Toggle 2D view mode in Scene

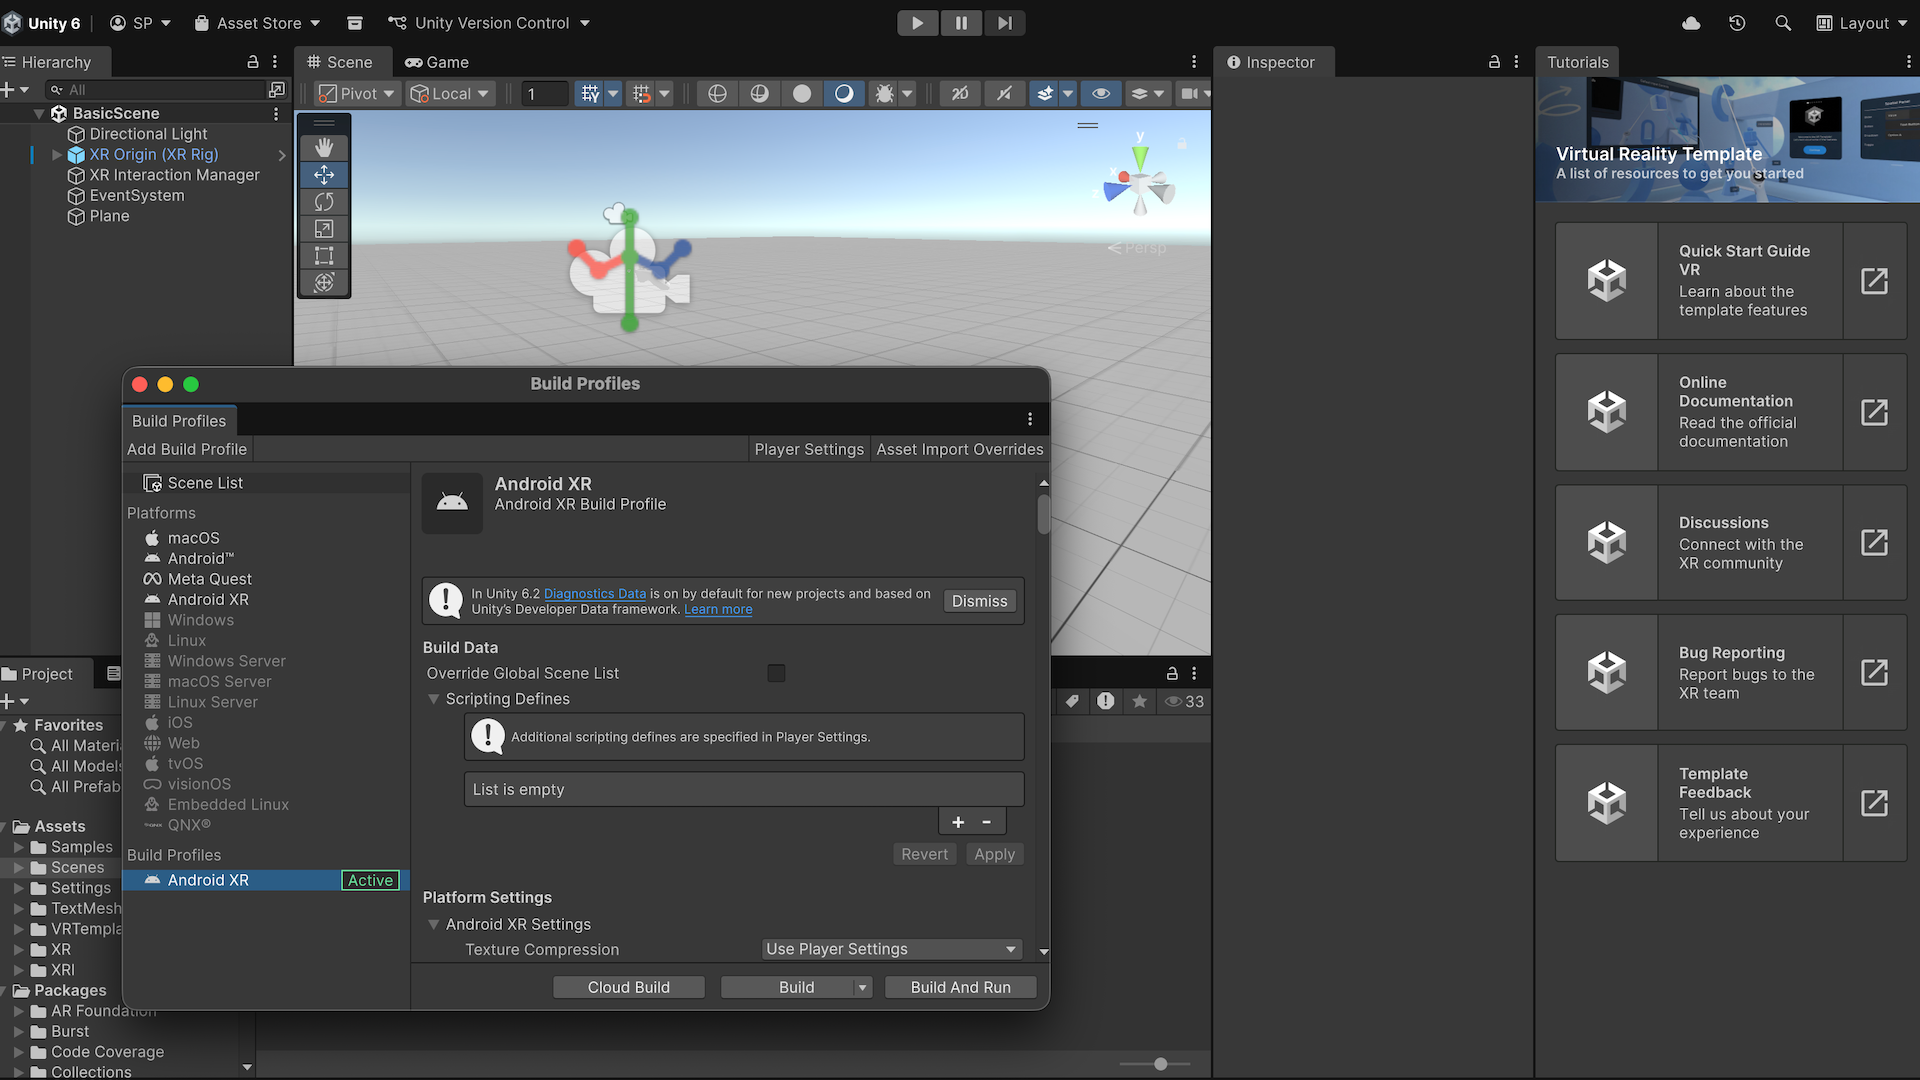point(959,93)
